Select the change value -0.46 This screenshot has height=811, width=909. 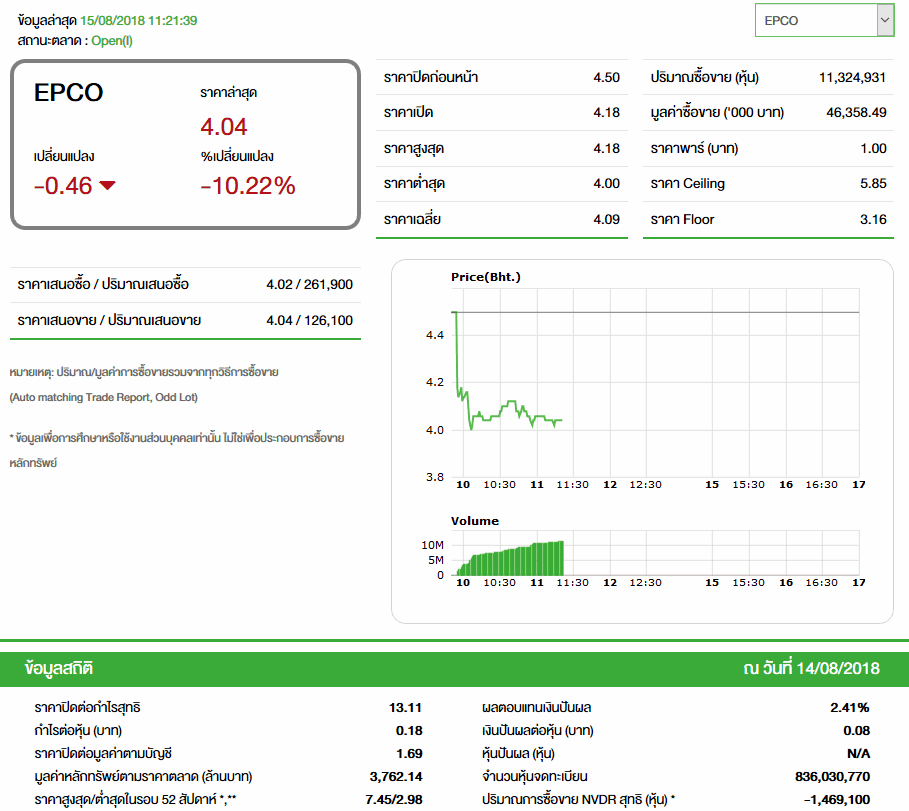[x=63, y=186]
